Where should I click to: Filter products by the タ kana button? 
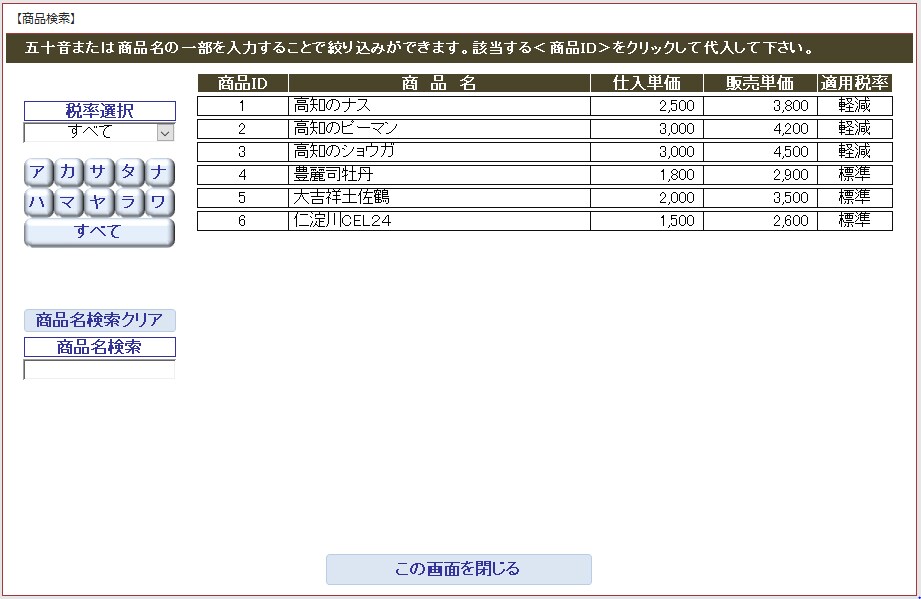coord(129,173)
